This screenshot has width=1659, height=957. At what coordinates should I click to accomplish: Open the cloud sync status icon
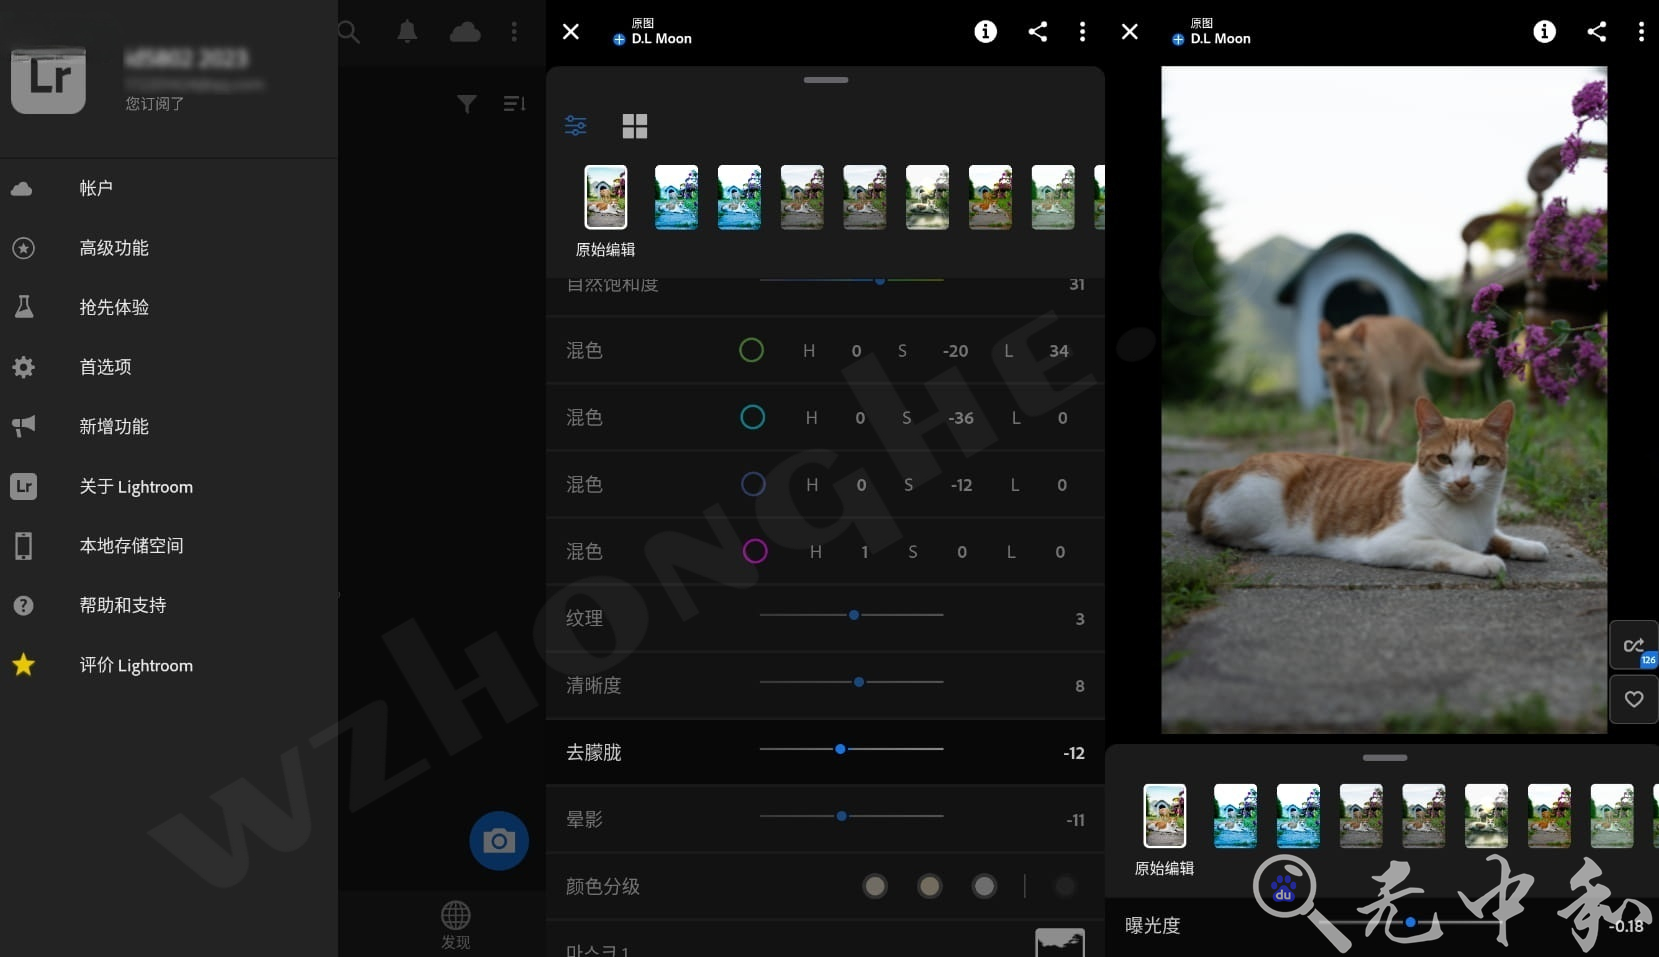click(466, 31)
